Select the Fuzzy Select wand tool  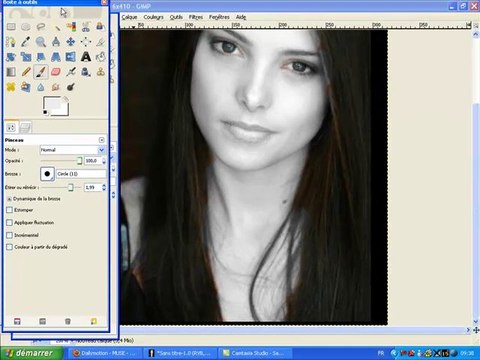pyautogui.click(x=56, y=27)
